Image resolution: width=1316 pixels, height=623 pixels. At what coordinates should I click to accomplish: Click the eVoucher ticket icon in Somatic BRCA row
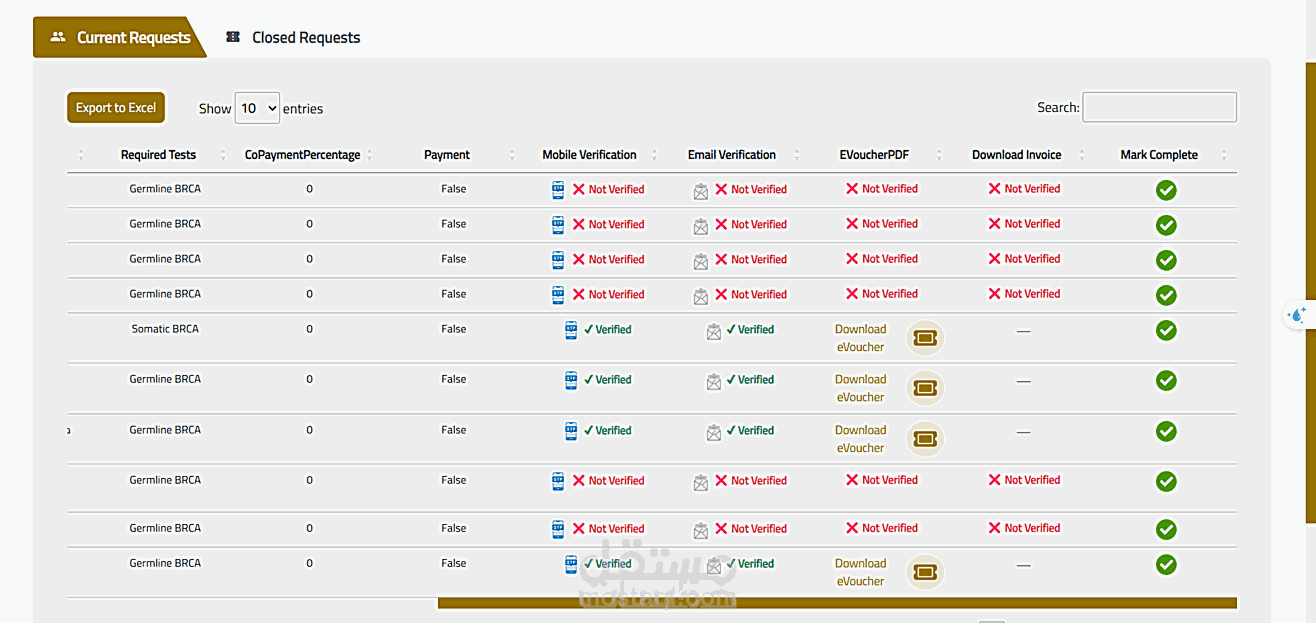coord(925,338)
